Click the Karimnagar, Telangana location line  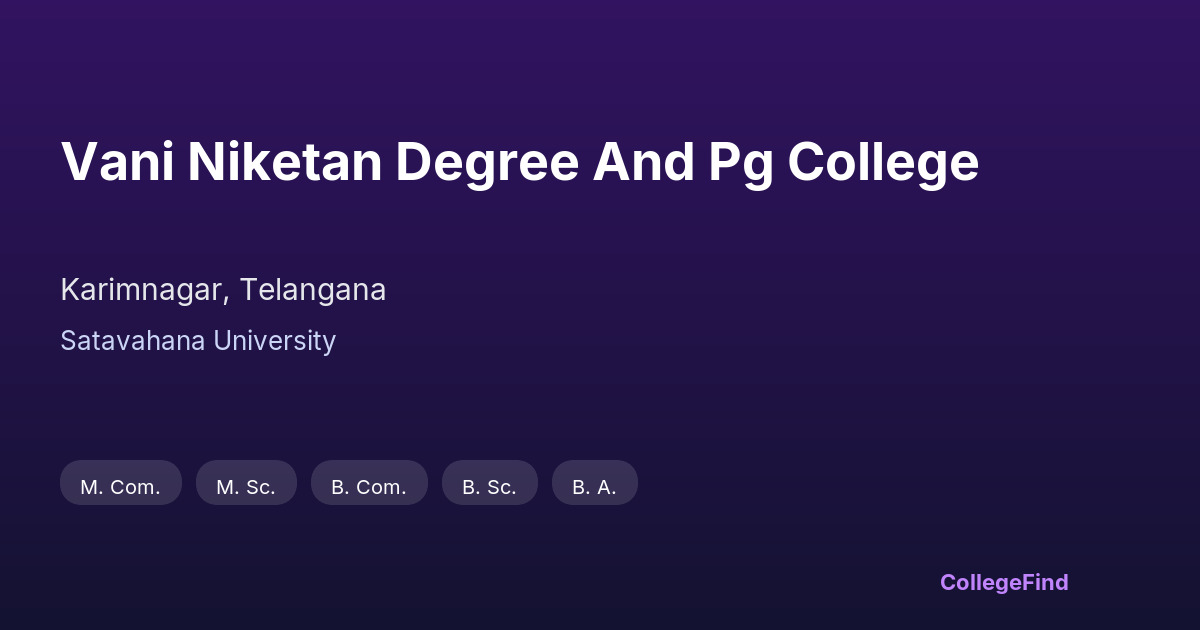[x=223, y=290]
